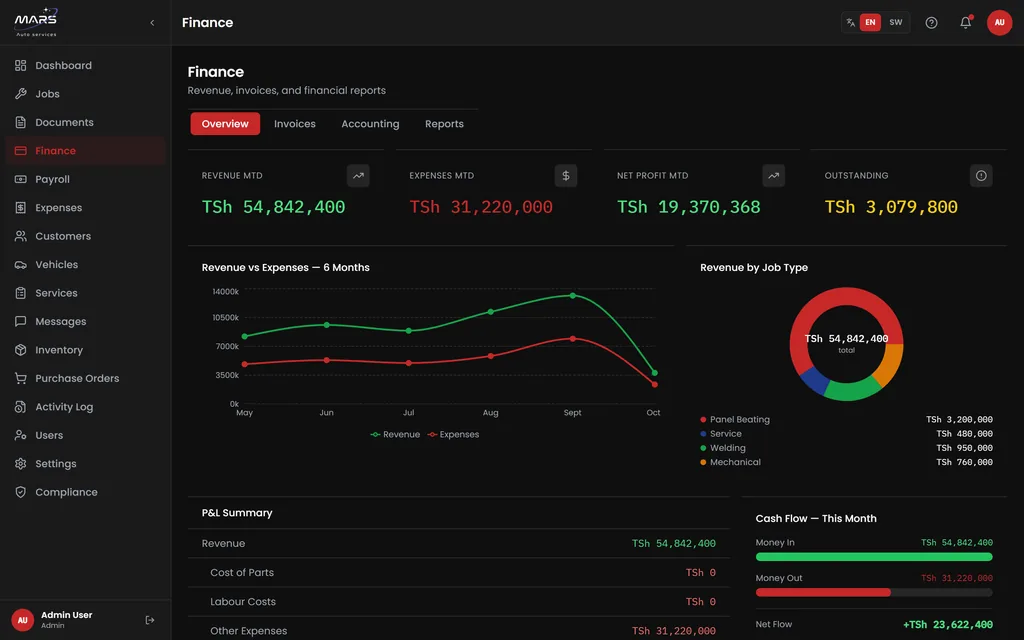Open Services clipboard icon
This screenshot has width=1024, height=640.
(21, 293)
